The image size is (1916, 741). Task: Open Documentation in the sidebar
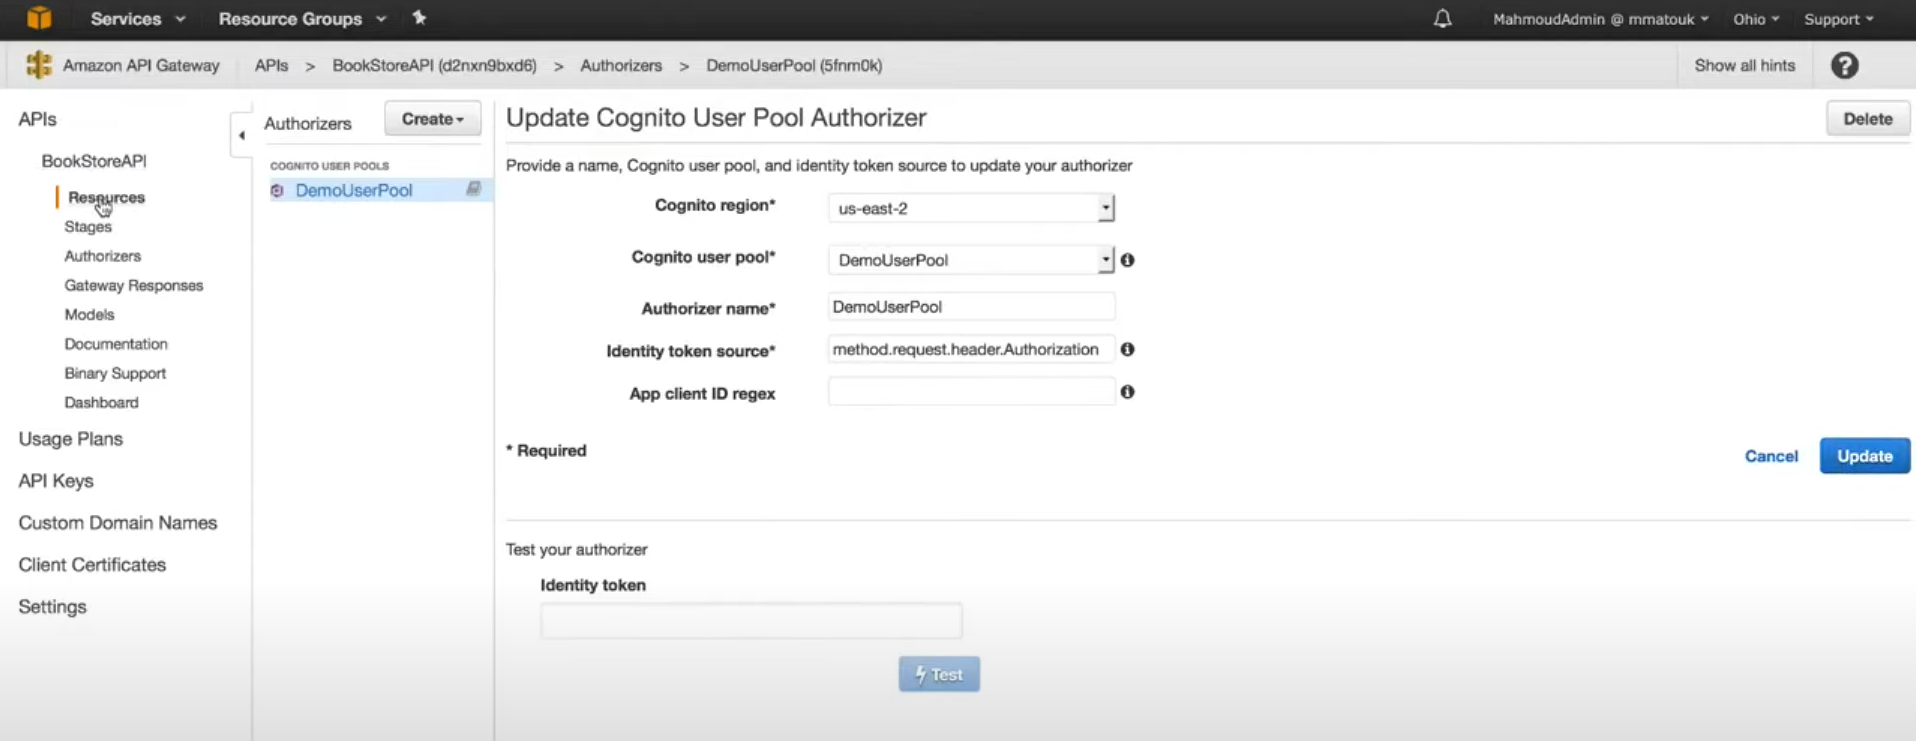pos(115,344)
